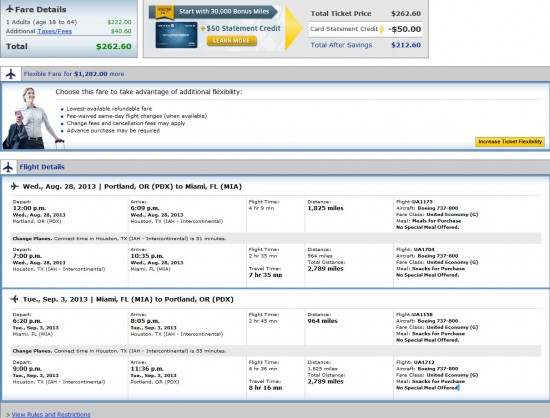The height and width of the screenshot is (418, 550).
Task: Open View Rules and Restrictions link
Action: [51, 414]
